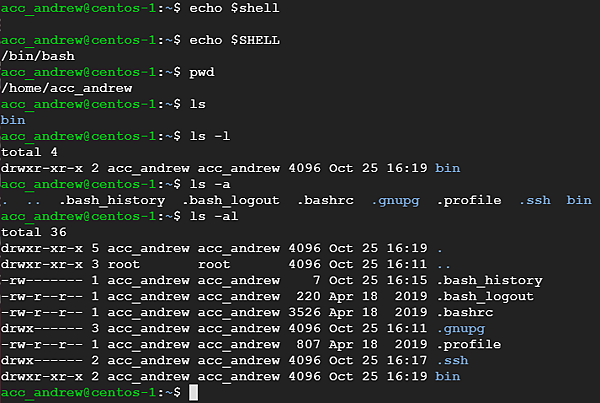This screenshot has width=600, height=403.
Task: Click .gnupg in the "ls -a" output row
Action: [396, 200]
